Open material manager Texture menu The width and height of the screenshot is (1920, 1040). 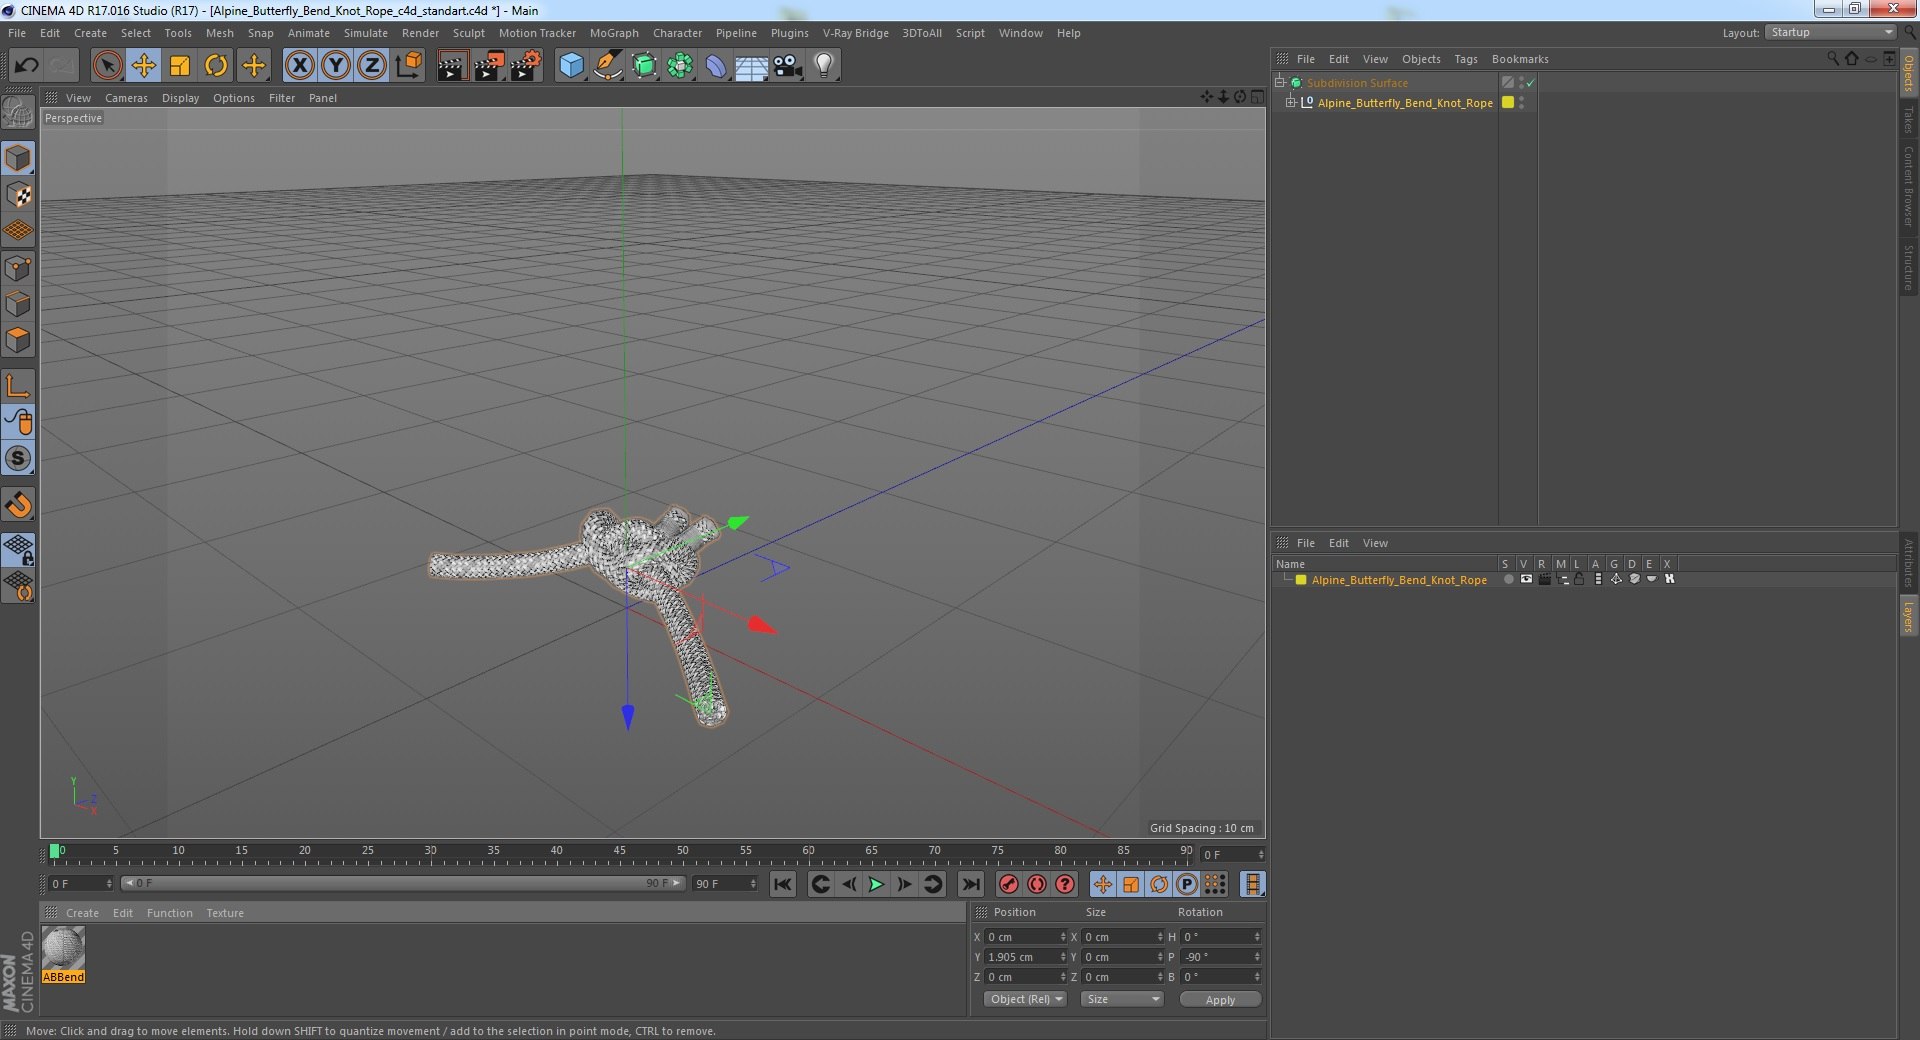(x=225, y=913)
